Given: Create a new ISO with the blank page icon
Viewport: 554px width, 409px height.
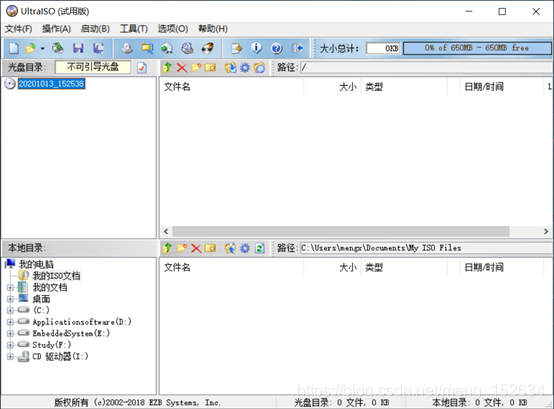Looking at the screenshot, I should point(14,48).
